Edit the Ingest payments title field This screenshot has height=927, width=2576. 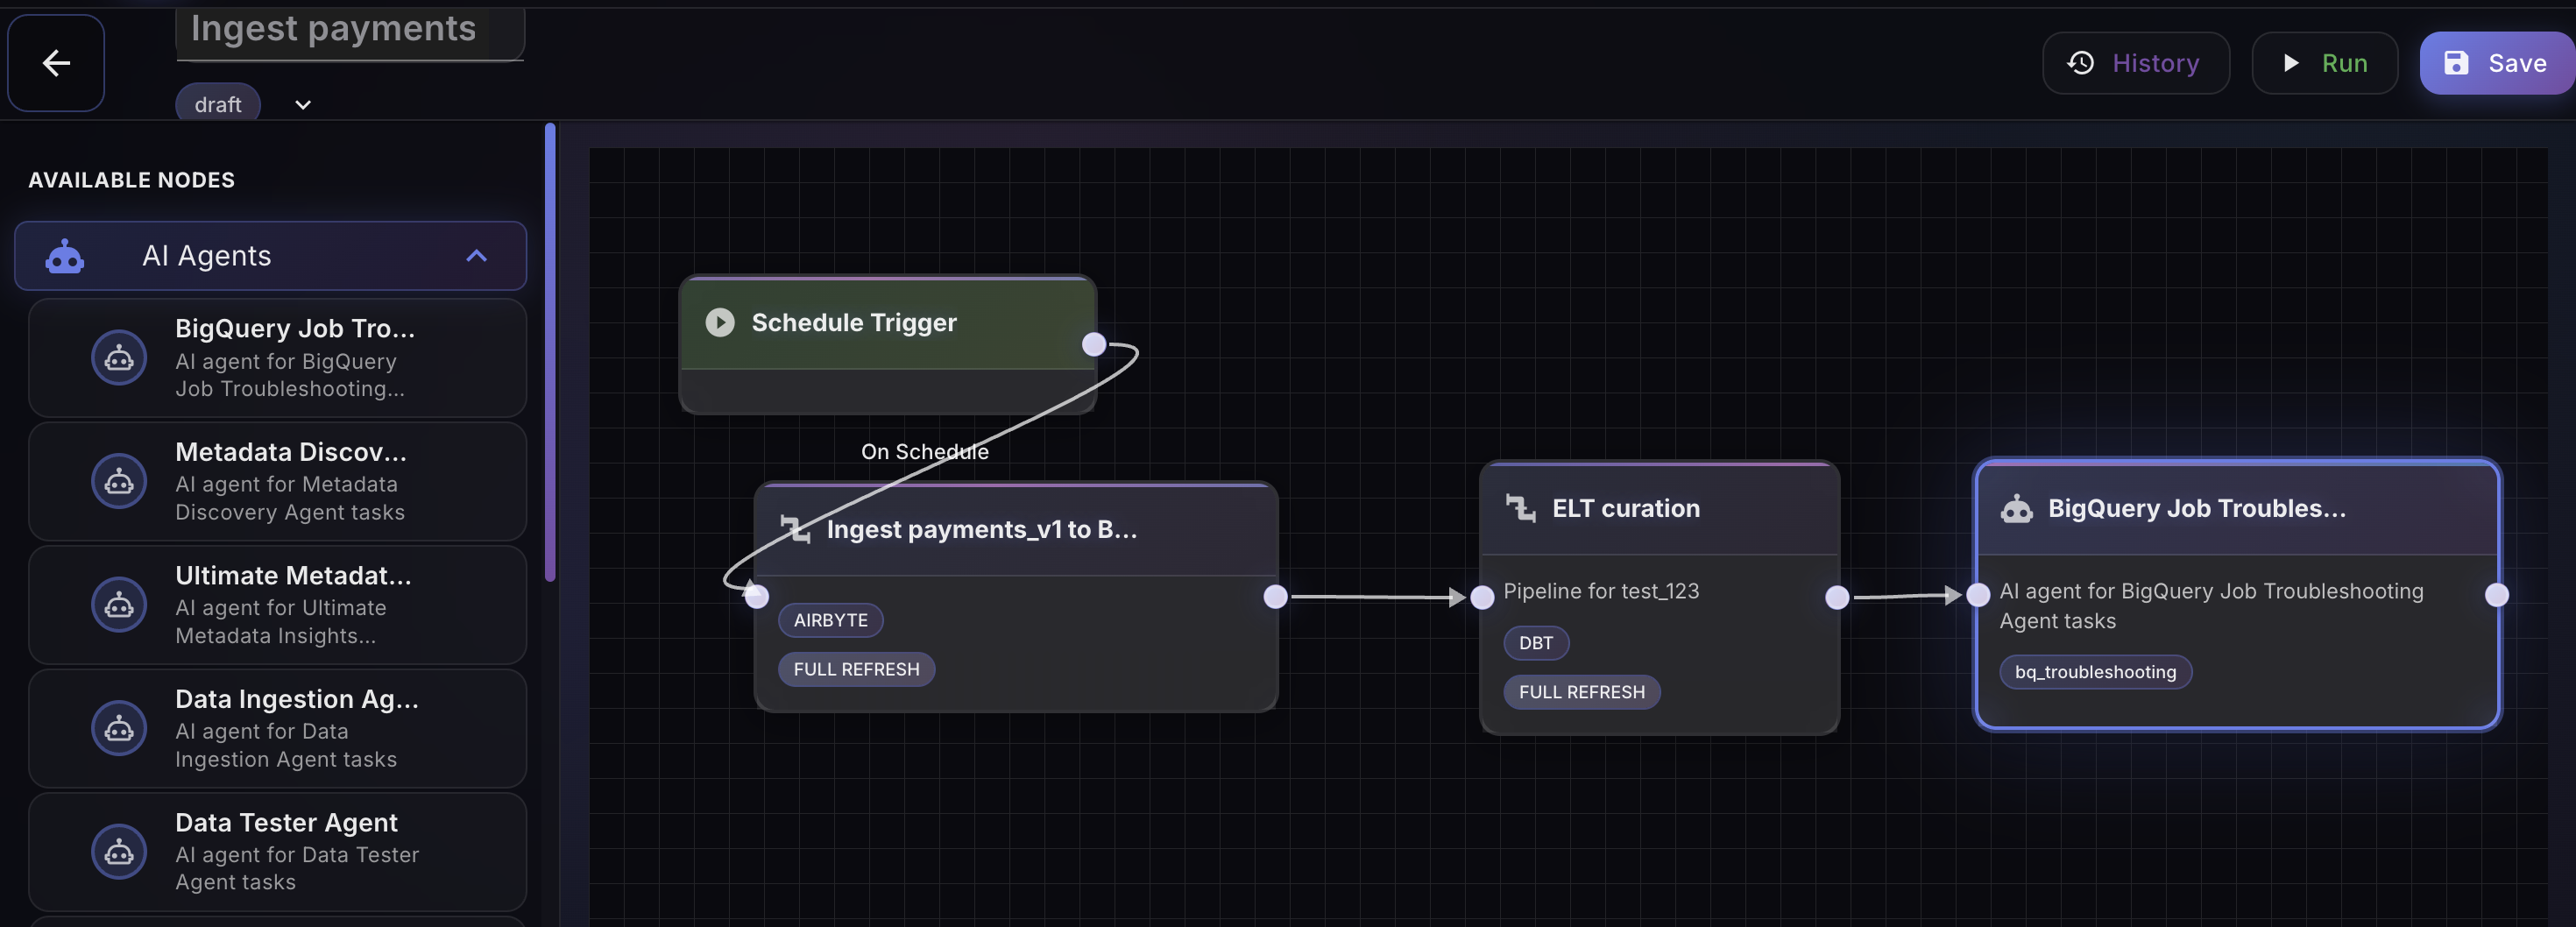pos(349,29)
